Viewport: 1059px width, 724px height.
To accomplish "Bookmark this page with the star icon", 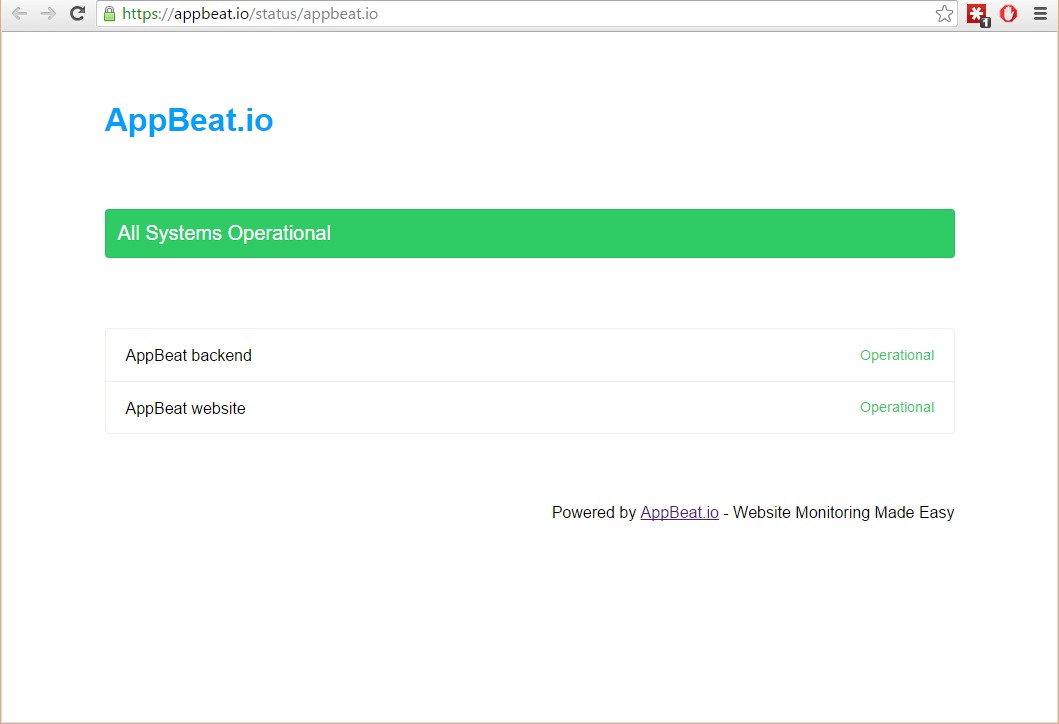I will pos(944,14).
